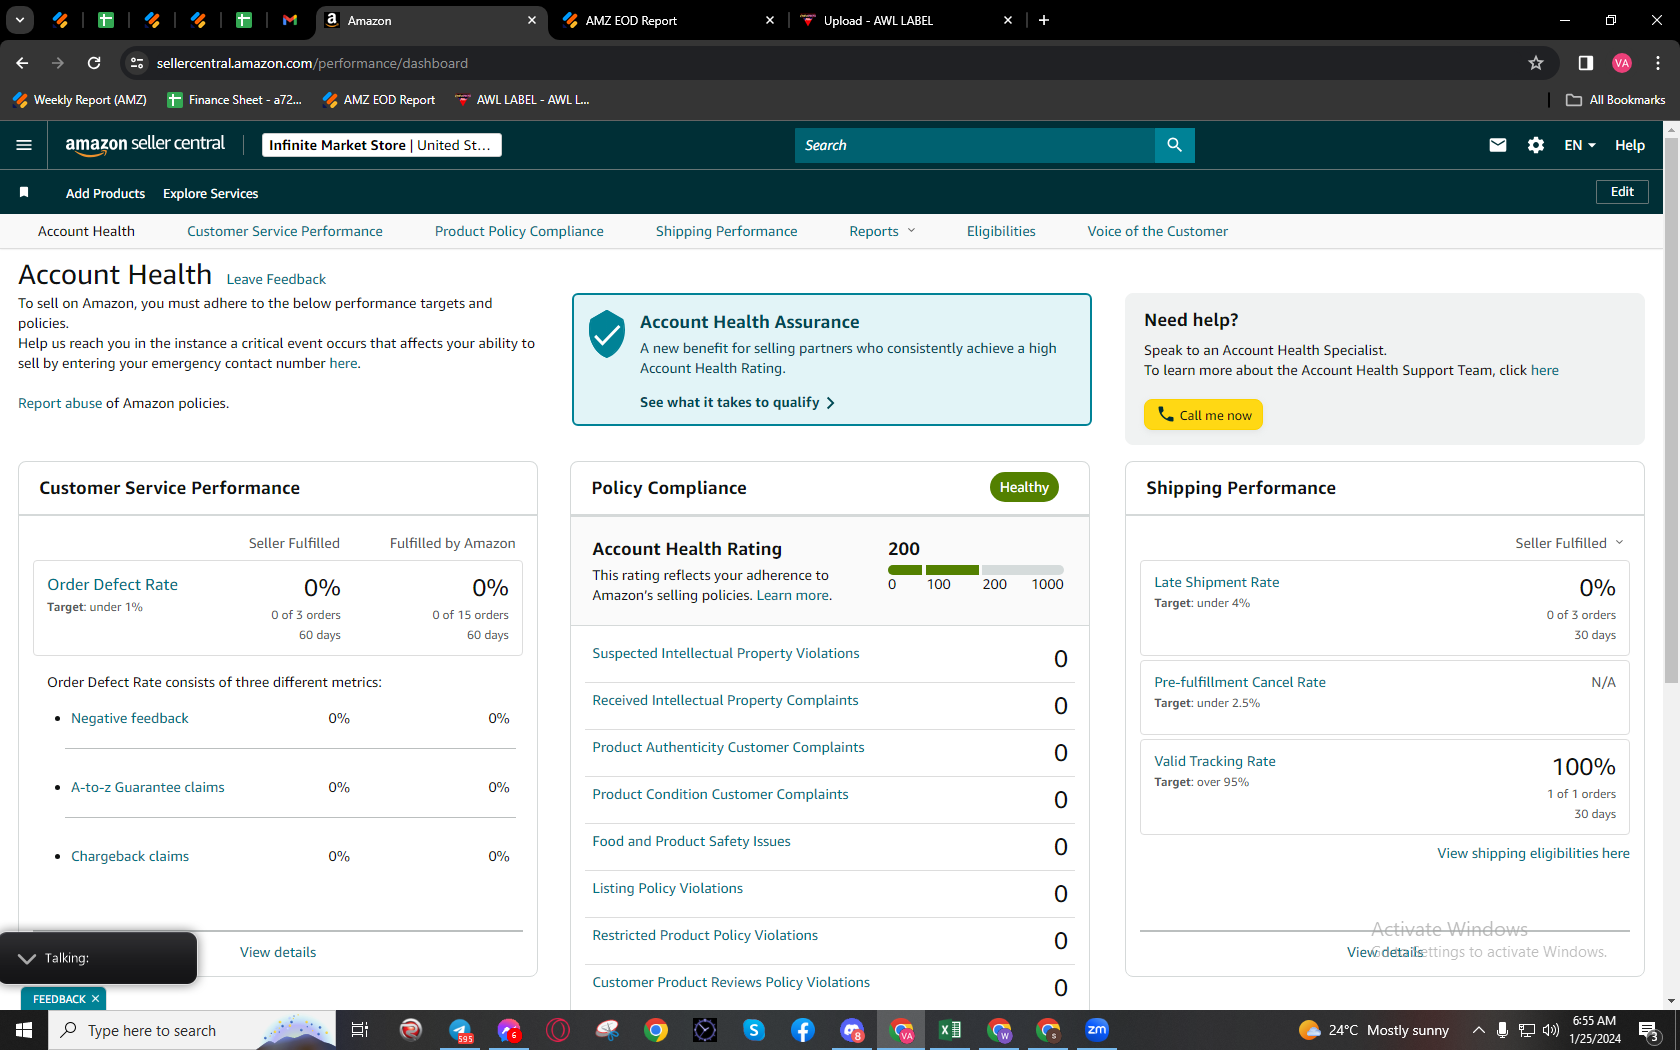Click the Account Health Rating progress bar
Screen dimensions: 1680x1050
click(976, 570)
